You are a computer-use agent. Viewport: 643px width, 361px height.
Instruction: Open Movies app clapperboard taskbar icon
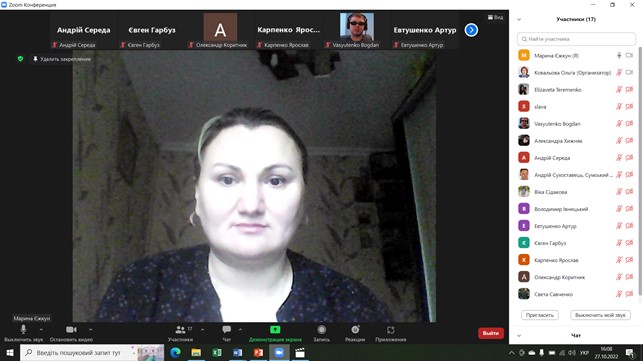pyautogui.click(x=300, y=353)
